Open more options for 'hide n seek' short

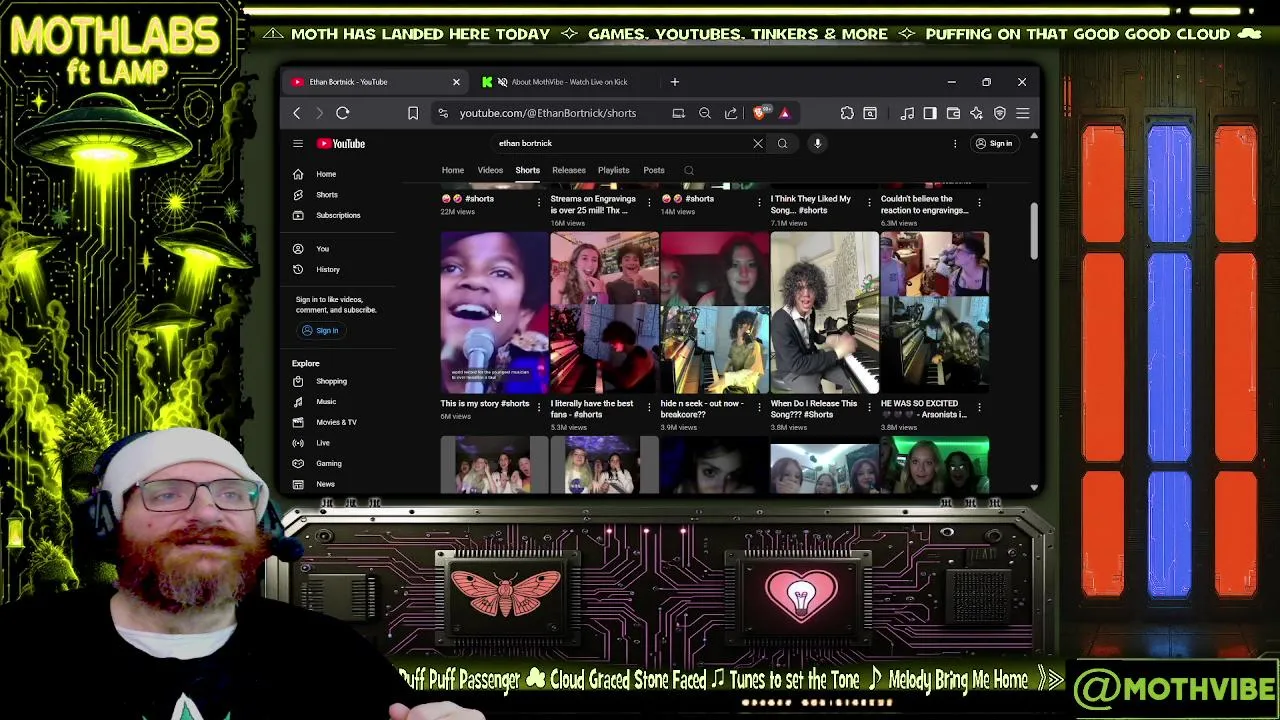click(760, 407)
